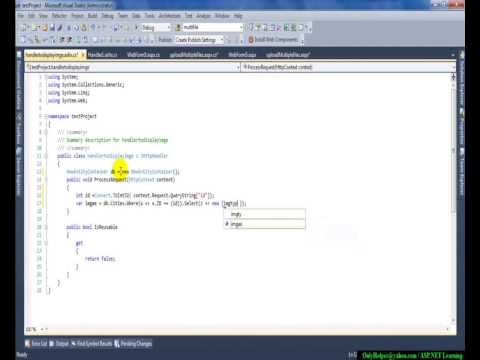The height and width of the screenshot is (360, 480).
Task: Open the find combo box containing 'multifile'
Action: [x=212, y=27]
